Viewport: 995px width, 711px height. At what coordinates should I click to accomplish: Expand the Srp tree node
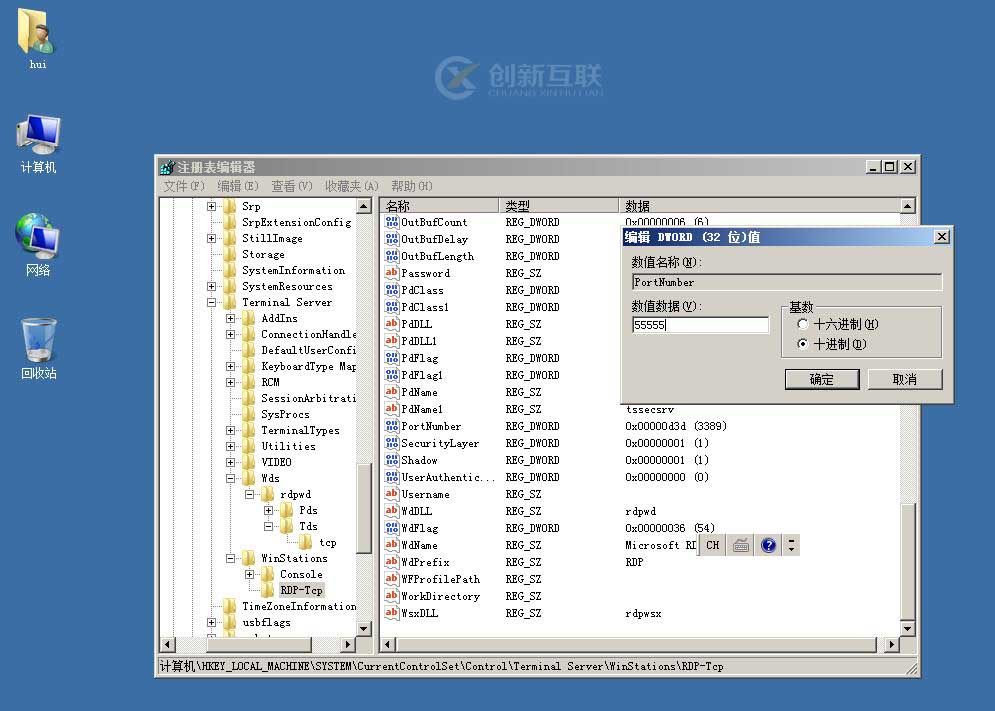coord(211,206)
